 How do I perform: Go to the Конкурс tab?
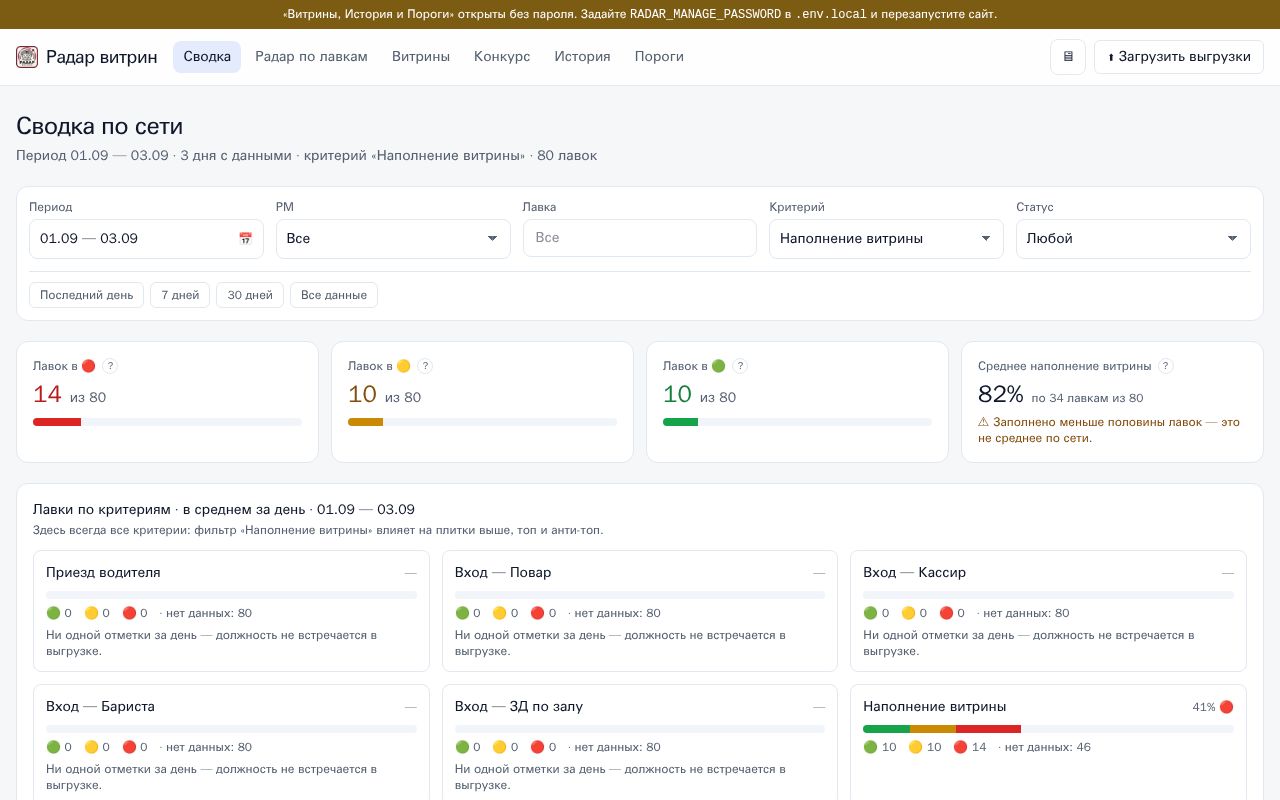click(502, 57)
